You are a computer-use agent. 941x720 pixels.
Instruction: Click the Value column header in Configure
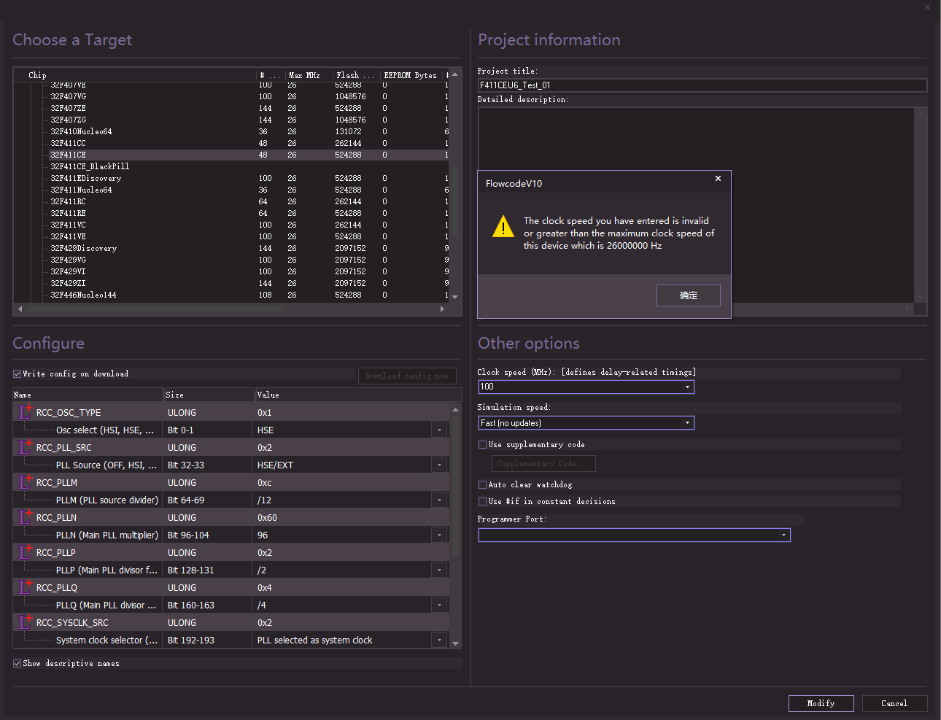click(357, 395)
